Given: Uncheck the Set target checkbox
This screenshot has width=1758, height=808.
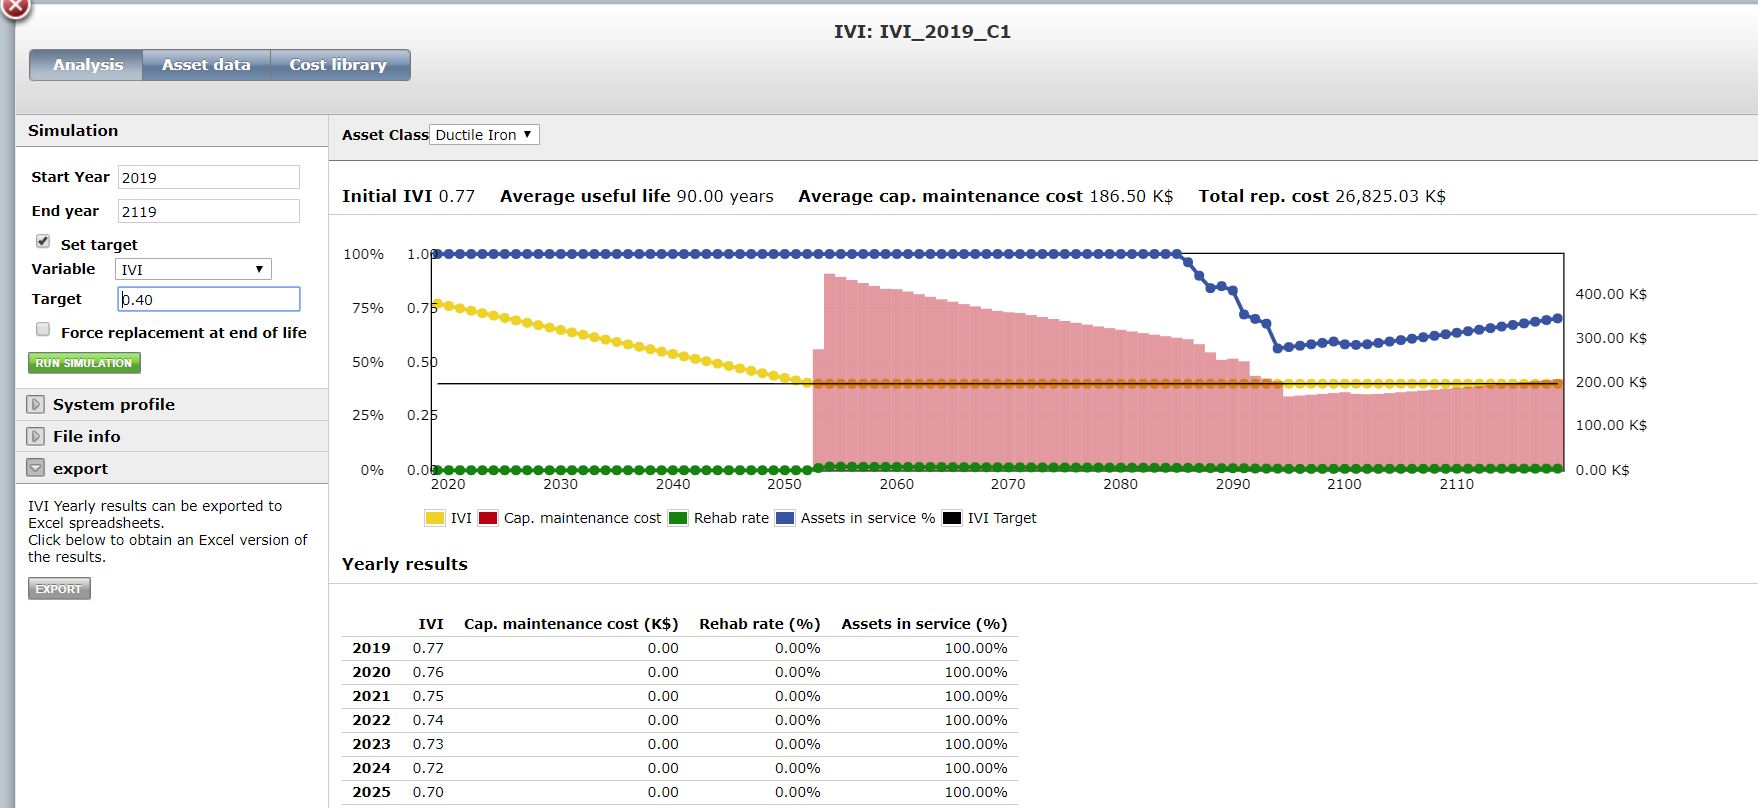Looking at the screenshot, I should tap(43, 242).
